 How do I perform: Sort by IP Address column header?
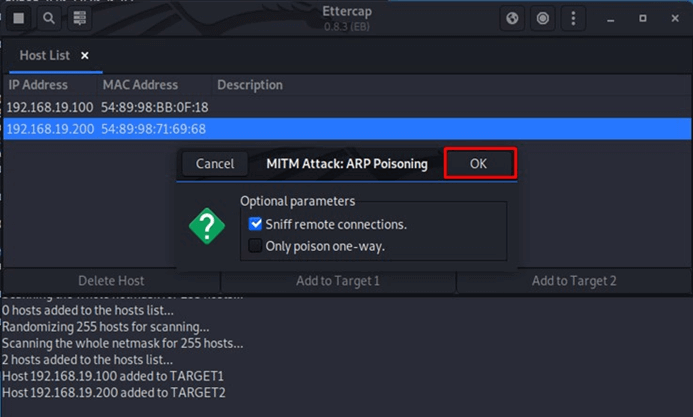click(38, 85)
